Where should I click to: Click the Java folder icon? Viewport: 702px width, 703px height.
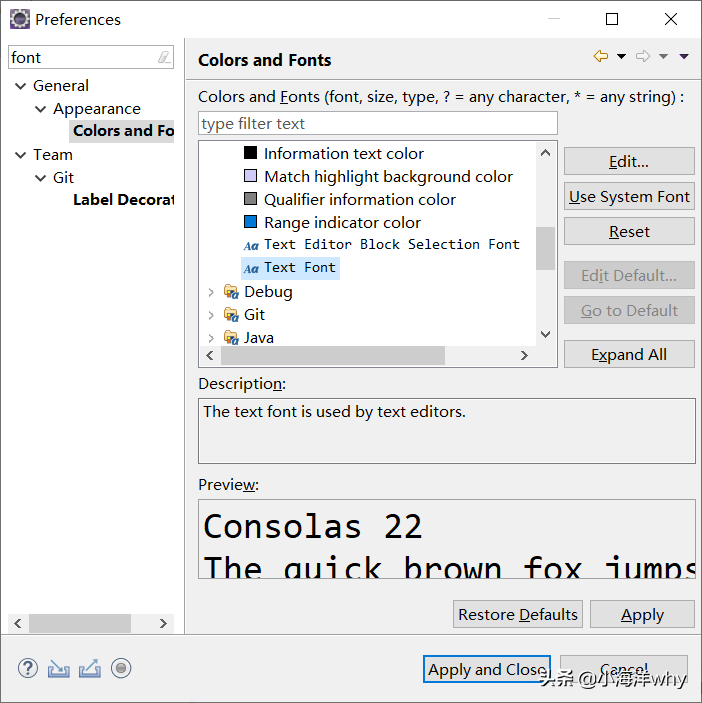231,338
